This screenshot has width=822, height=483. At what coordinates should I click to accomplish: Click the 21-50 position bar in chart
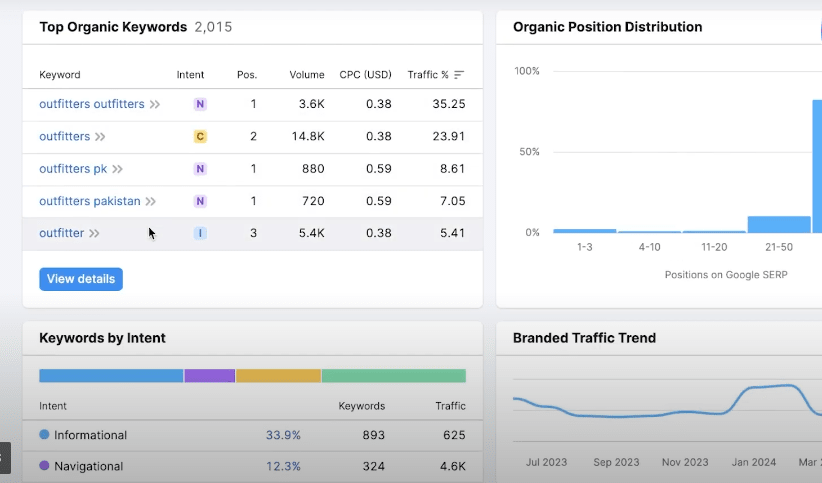tap(779, 224)
